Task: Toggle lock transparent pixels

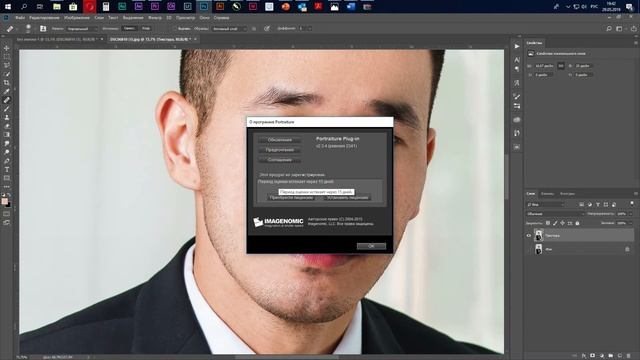Action: [548, 223]
